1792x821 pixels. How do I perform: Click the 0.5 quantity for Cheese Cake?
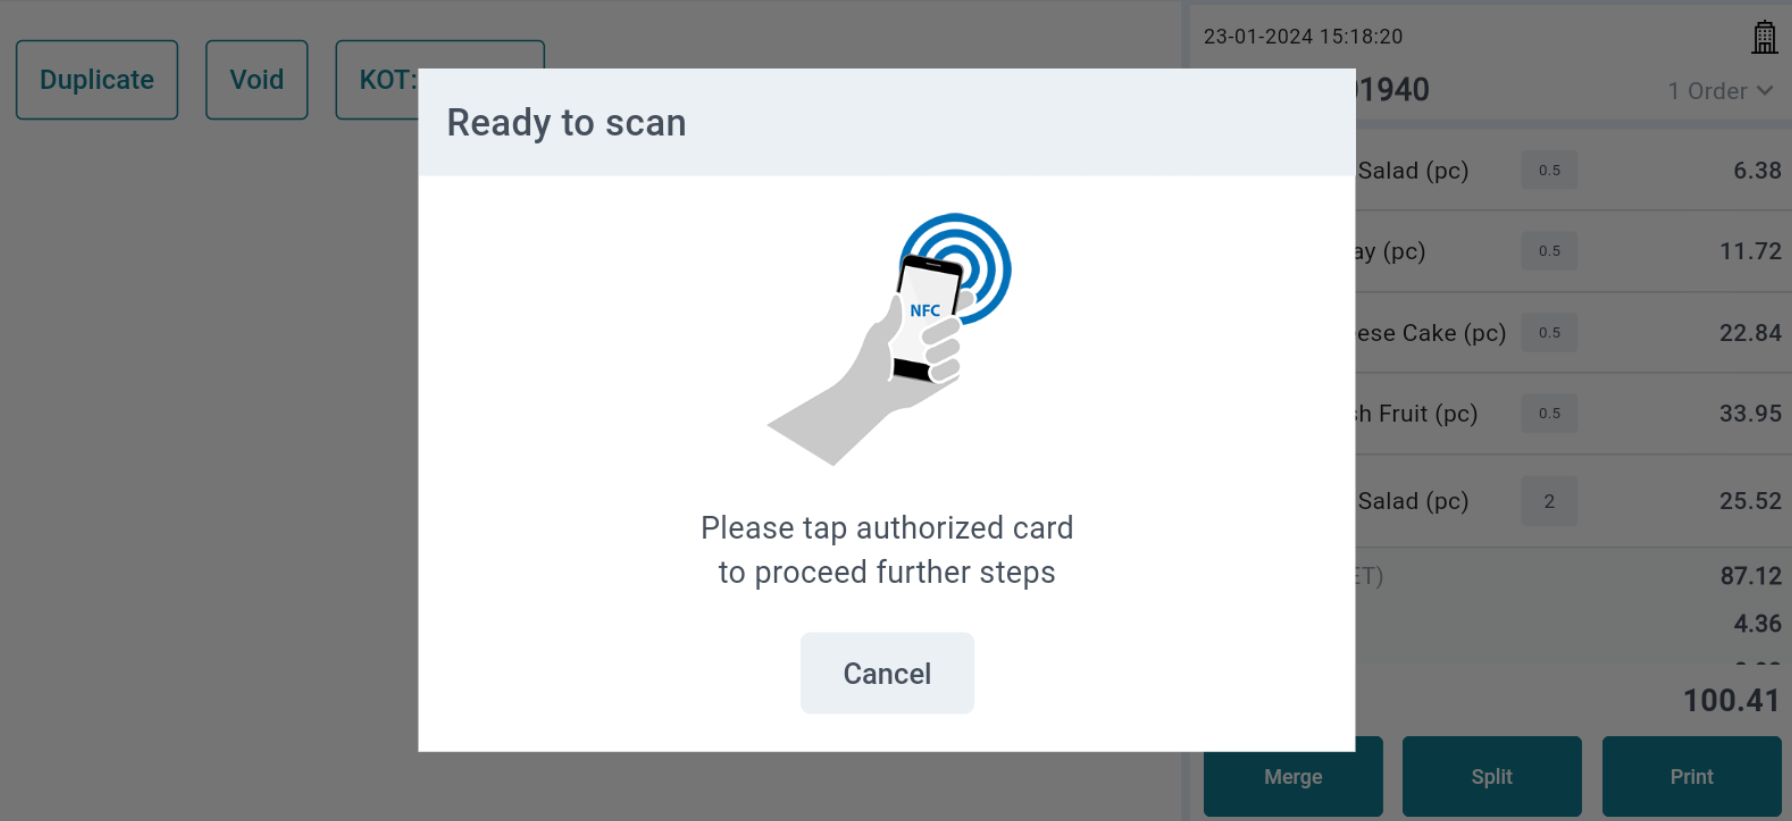point(1549,333)
